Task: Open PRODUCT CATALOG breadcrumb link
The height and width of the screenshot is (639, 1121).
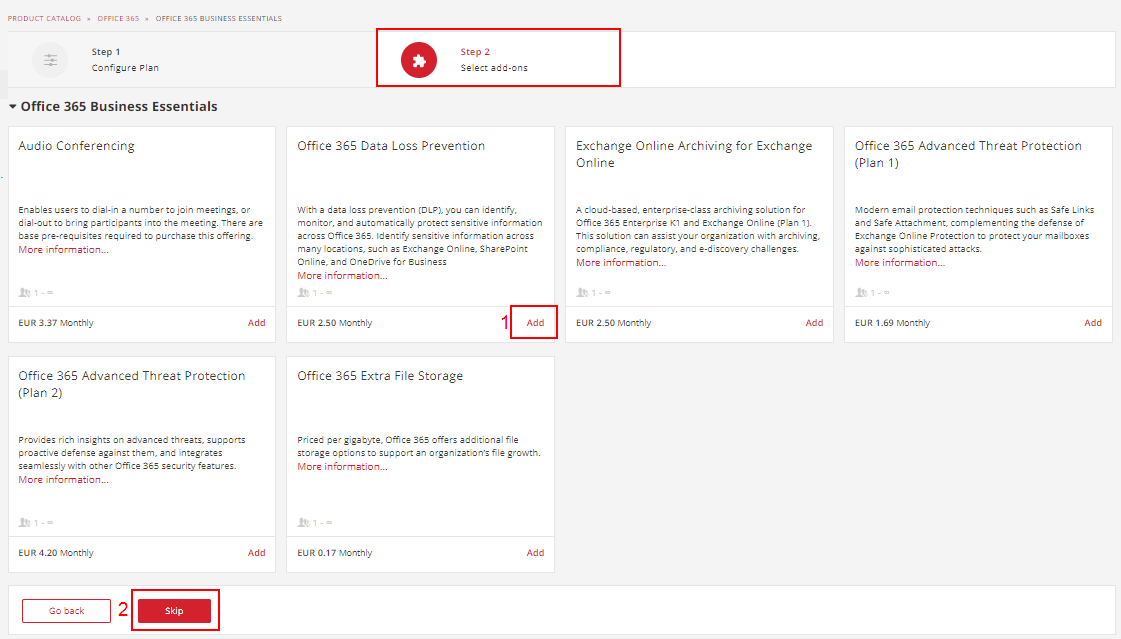Action: 44,19
